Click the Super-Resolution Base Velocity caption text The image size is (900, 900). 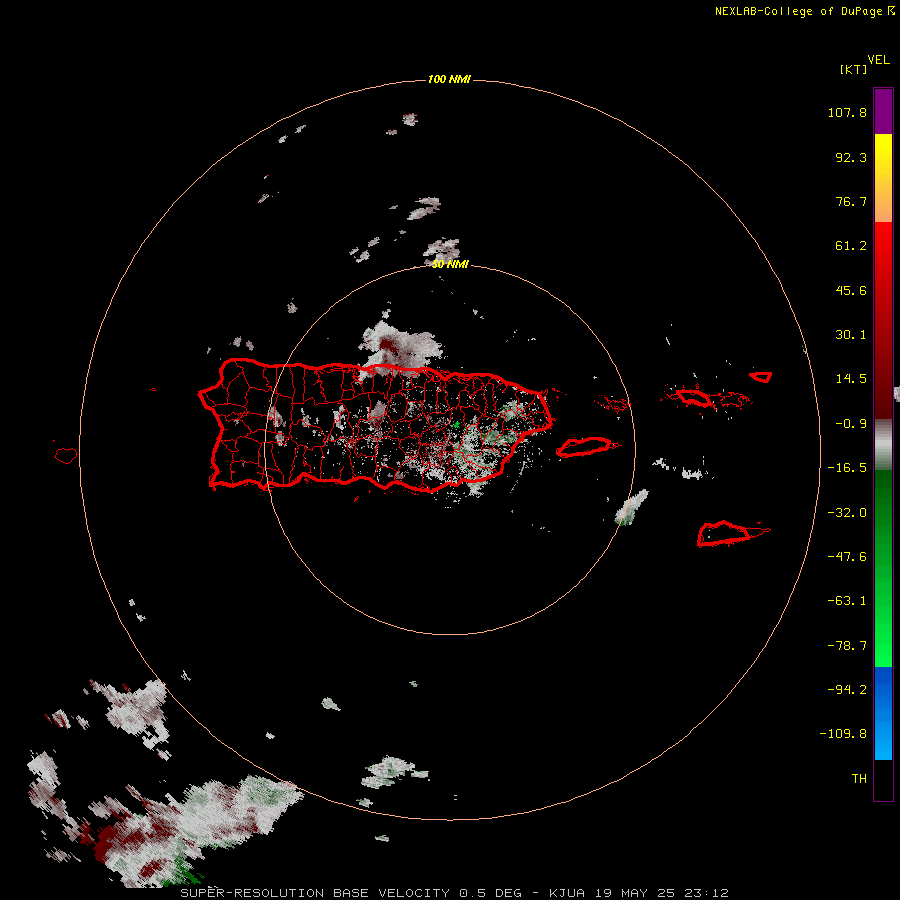(x=454, y=893)
